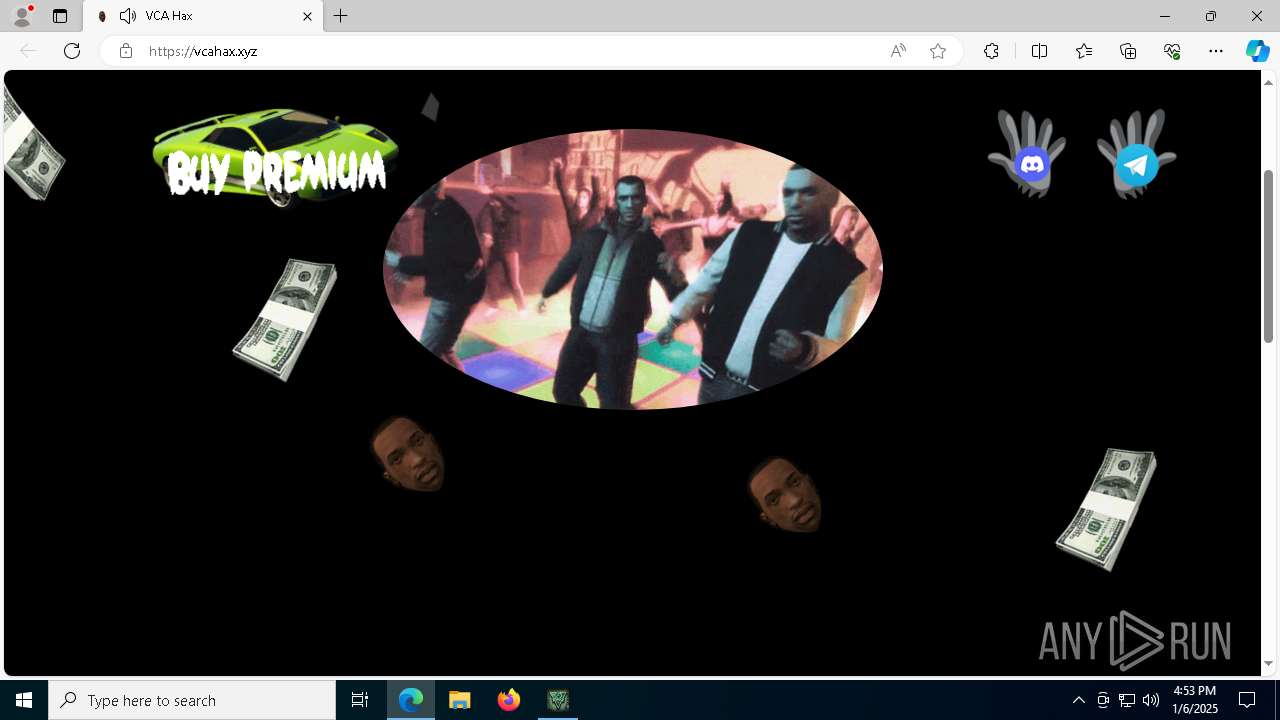Open the Windows Start menu
This screenshot has height=720, width=1280.
click(x=24, y=700)
